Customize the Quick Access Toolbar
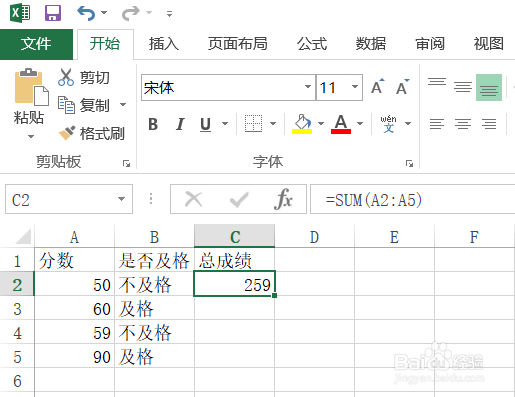This screenshot has height=397, width=515. 170,14
